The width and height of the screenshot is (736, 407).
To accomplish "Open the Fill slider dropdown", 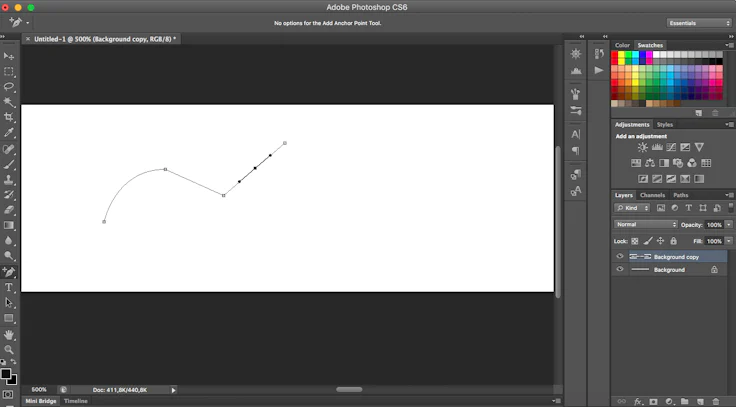I will point(729,241).
